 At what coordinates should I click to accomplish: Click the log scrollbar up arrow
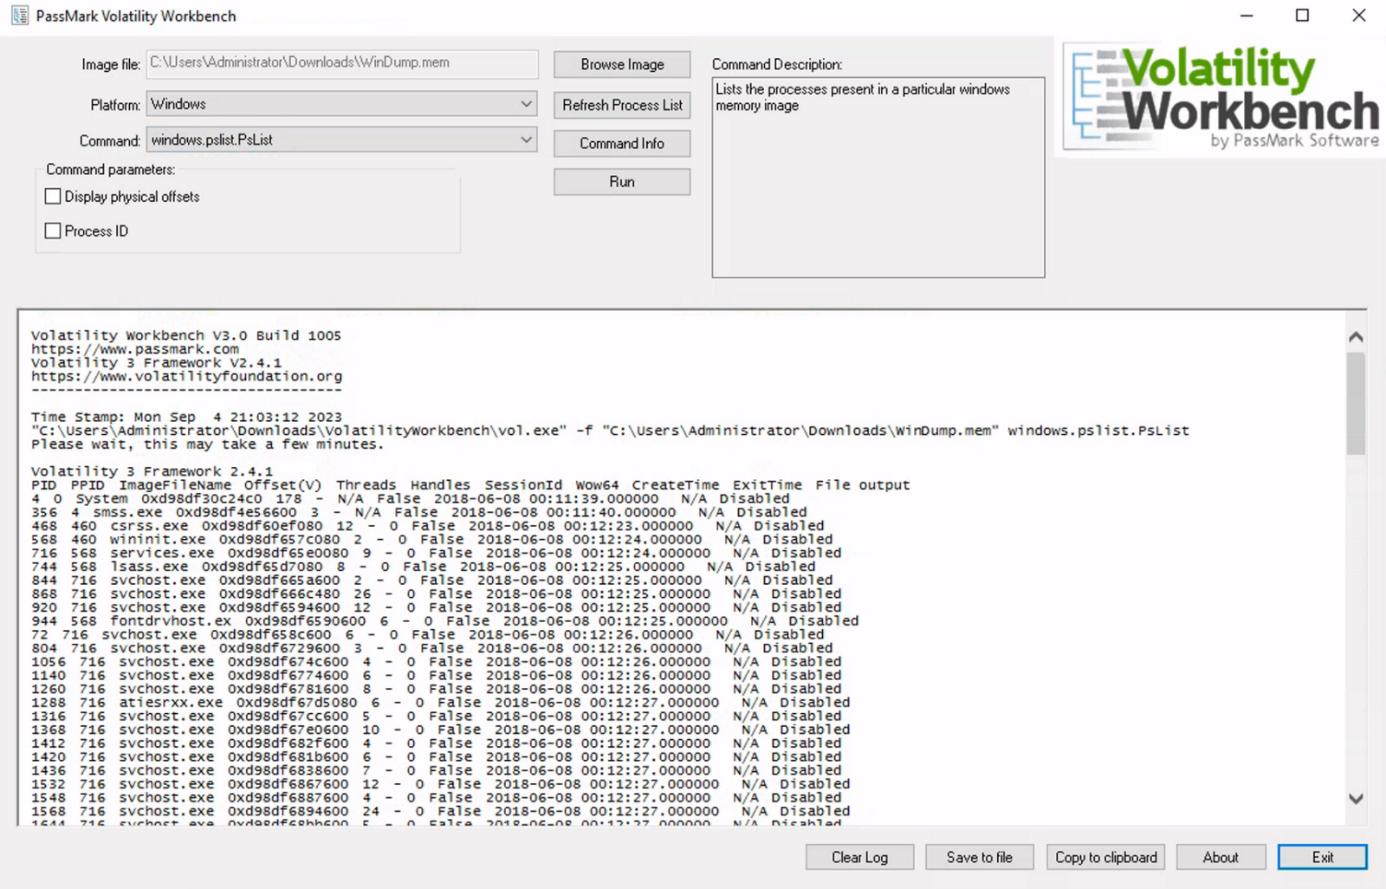1356,337
